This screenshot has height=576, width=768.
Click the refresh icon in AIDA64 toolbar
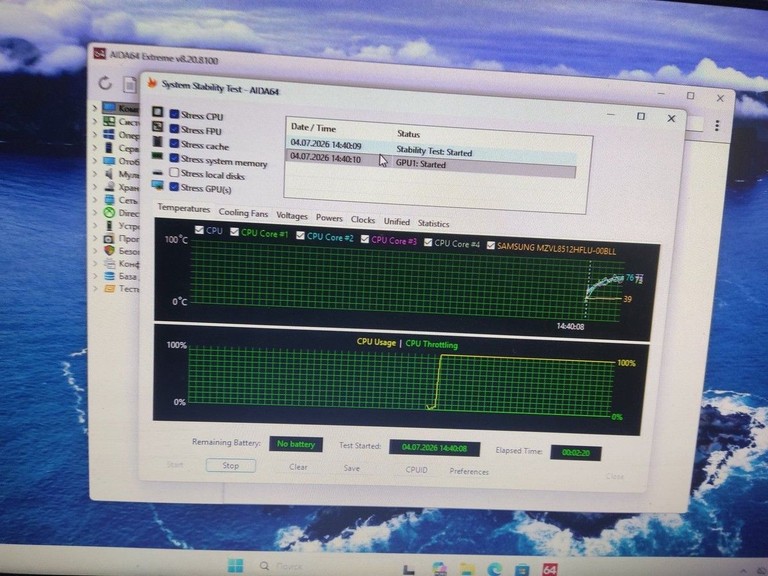point(105,83)
